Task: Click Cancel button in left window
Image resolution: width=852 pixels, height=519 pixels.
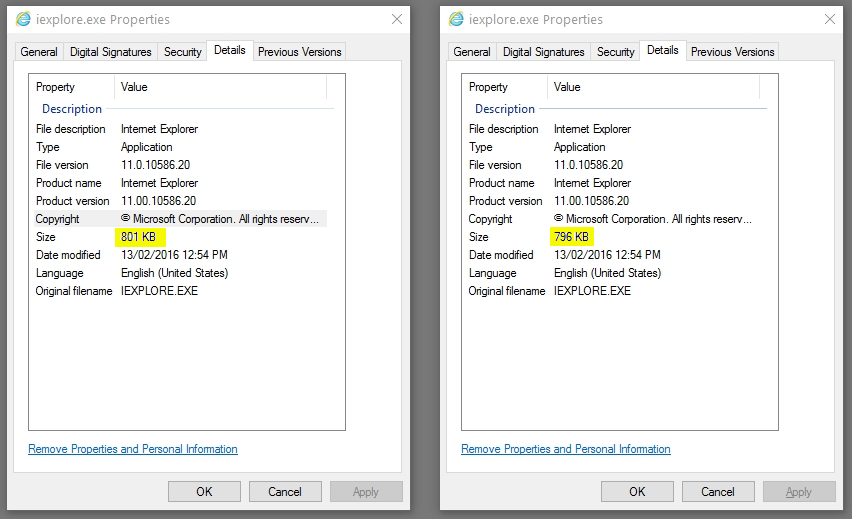Action: click(285, 491)
